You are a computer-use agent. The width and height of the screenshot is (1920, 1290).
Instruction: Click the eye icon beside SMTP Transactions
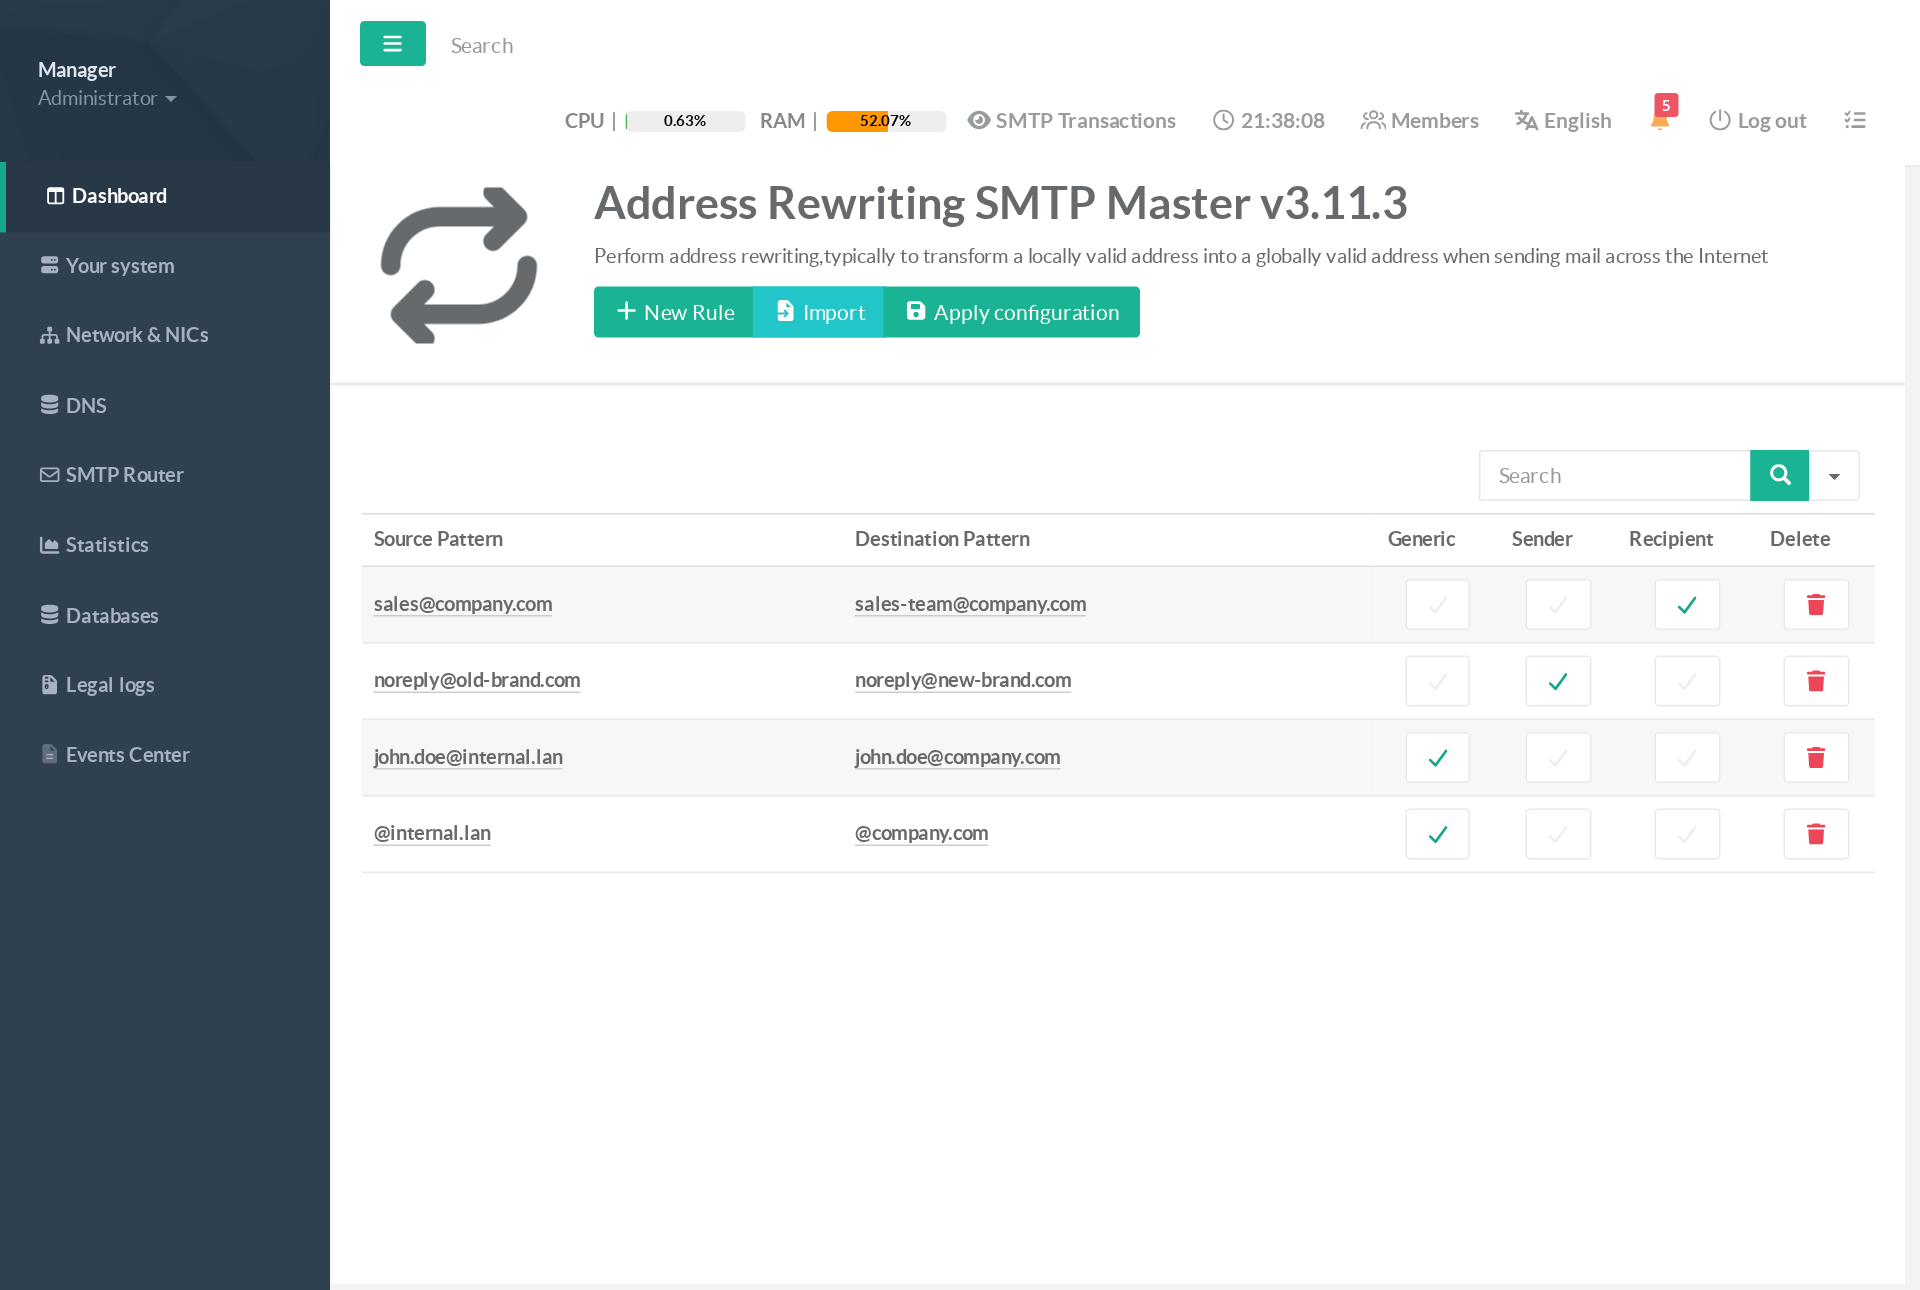pos(978,120)
